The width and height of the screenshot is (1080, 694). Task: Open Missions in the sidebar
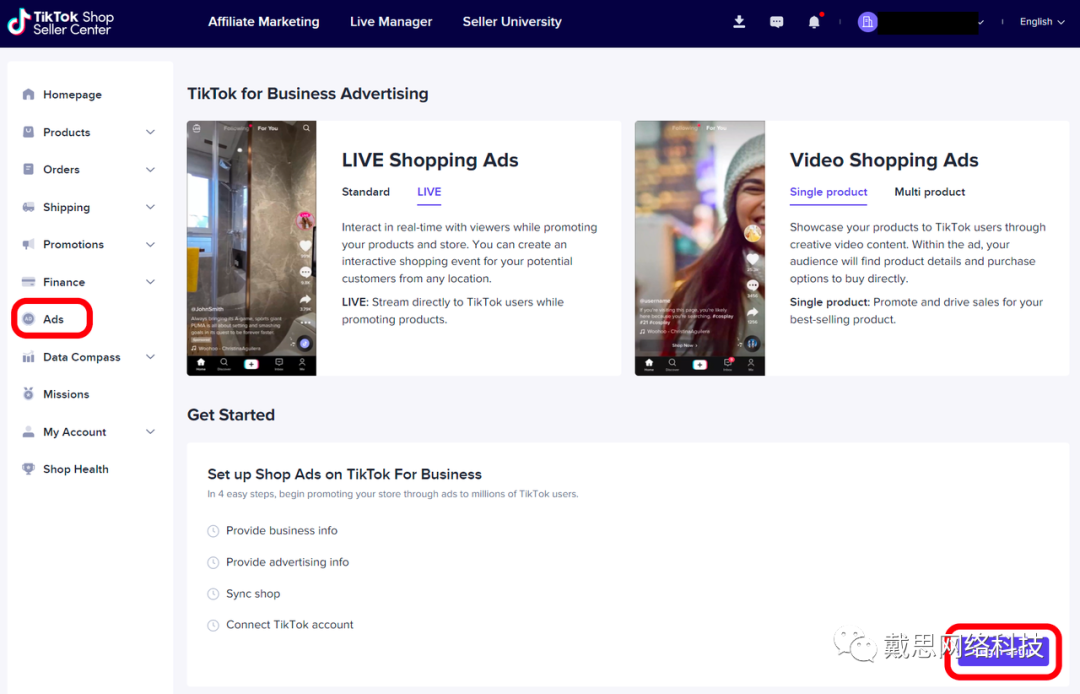pos(66,394)
